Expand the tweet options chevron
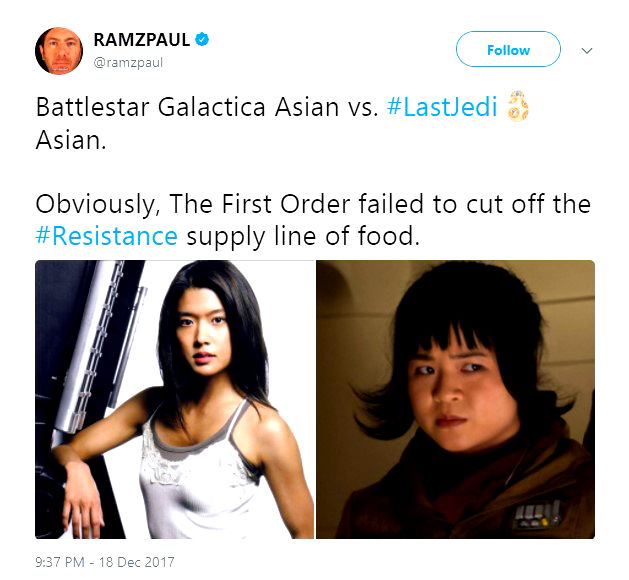Viewport: 629px width, 580px height. coord(586,51)
